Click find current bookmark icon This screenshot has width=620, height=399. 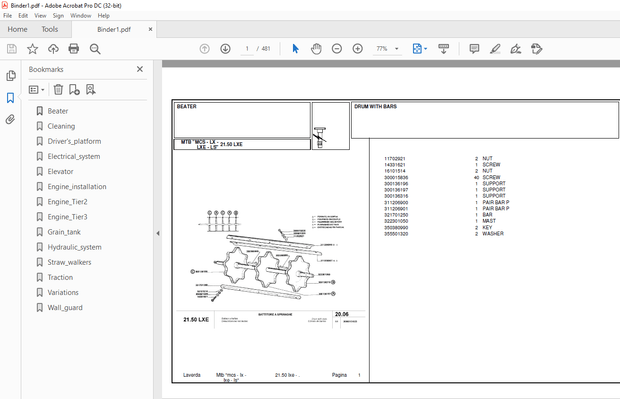pyautogui.click(x=91, y=90)
